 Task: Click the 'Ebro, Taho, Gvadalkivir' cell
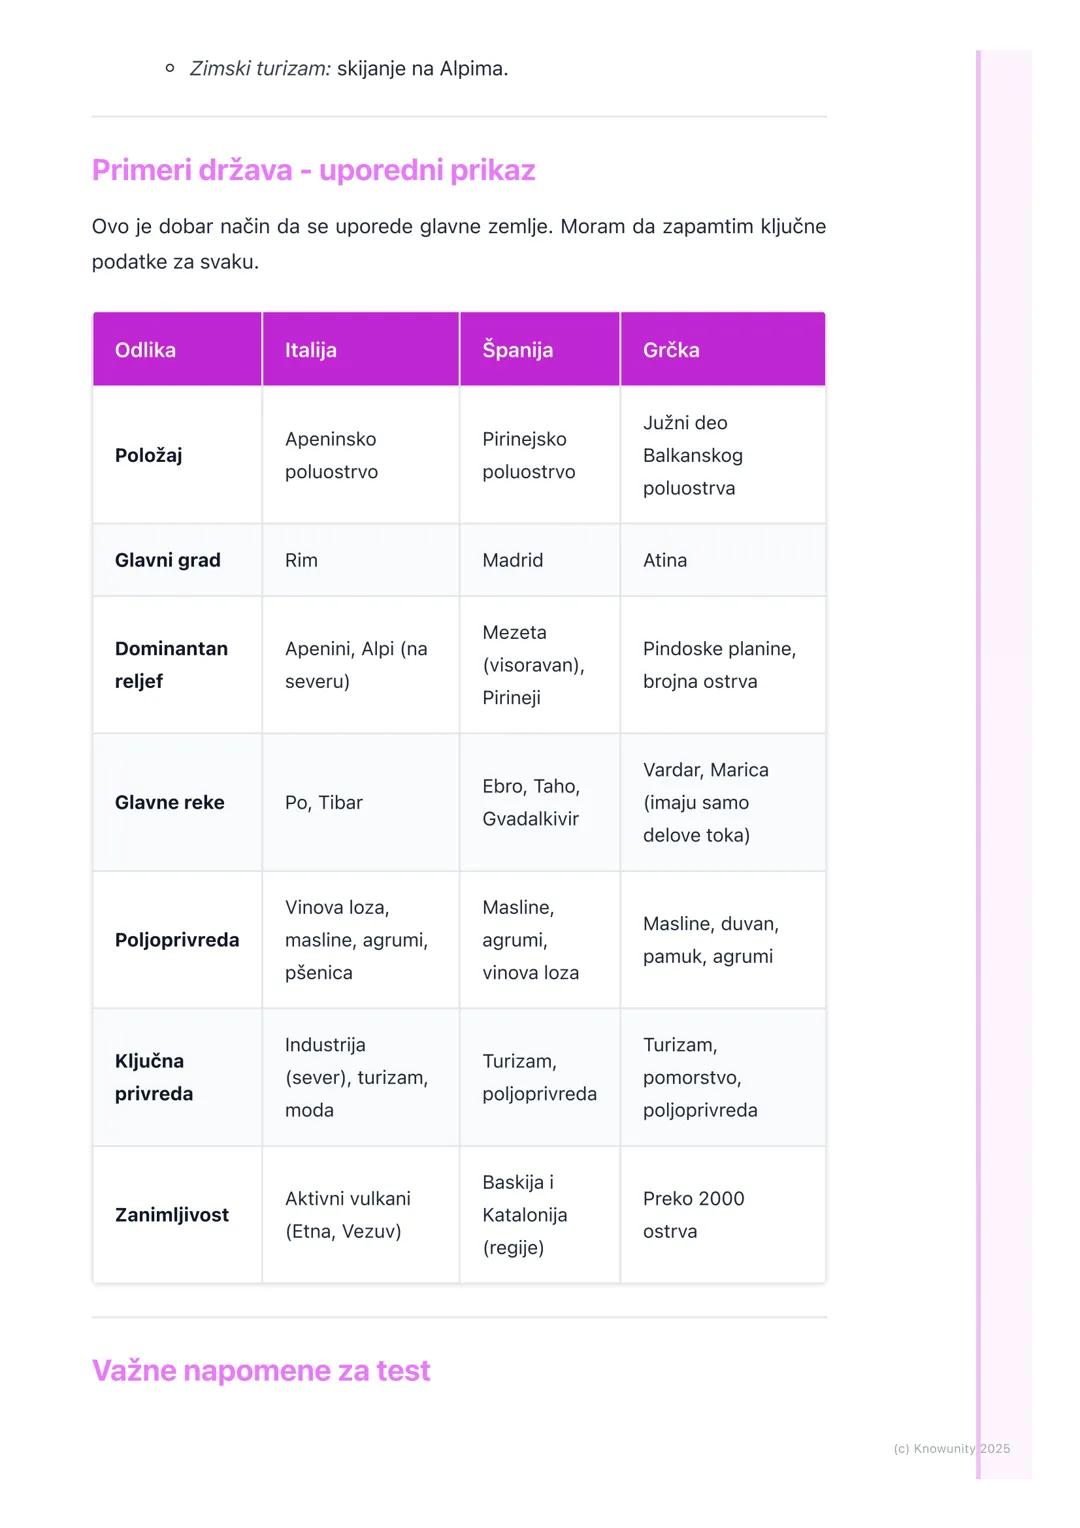[531, 802]
